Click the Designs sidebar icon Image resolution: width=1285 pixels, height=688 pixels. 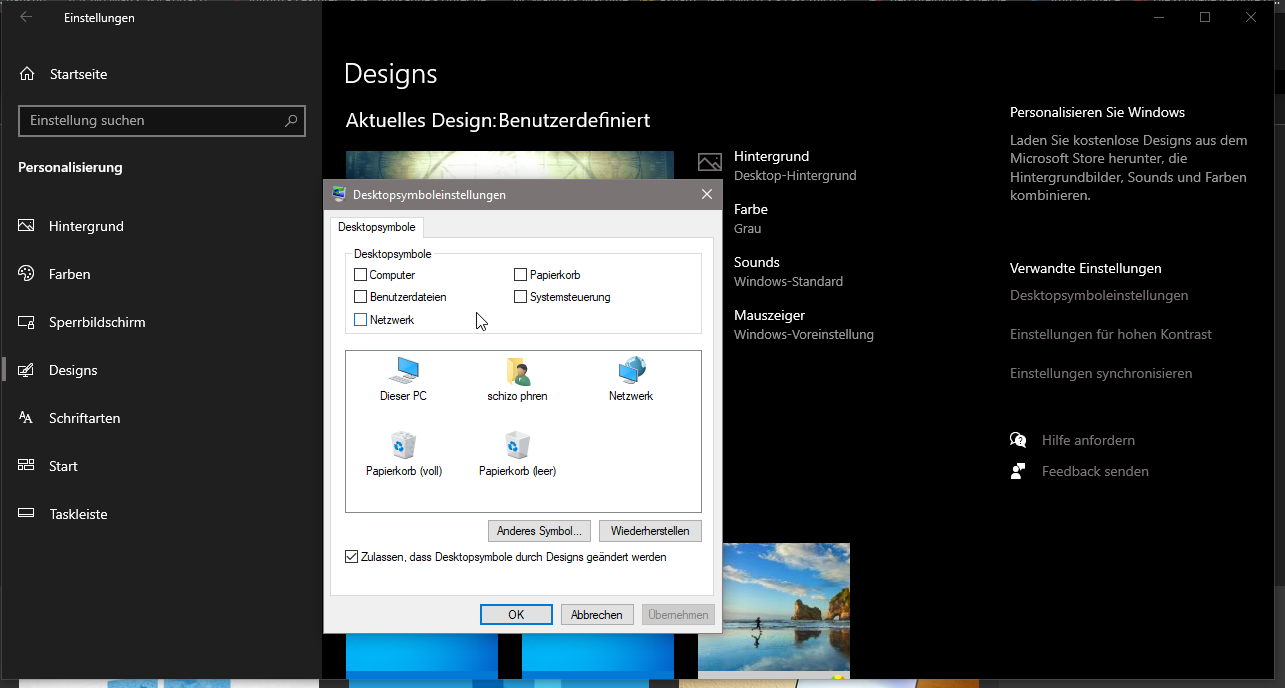pyautogui.click(x=27, y=370)
